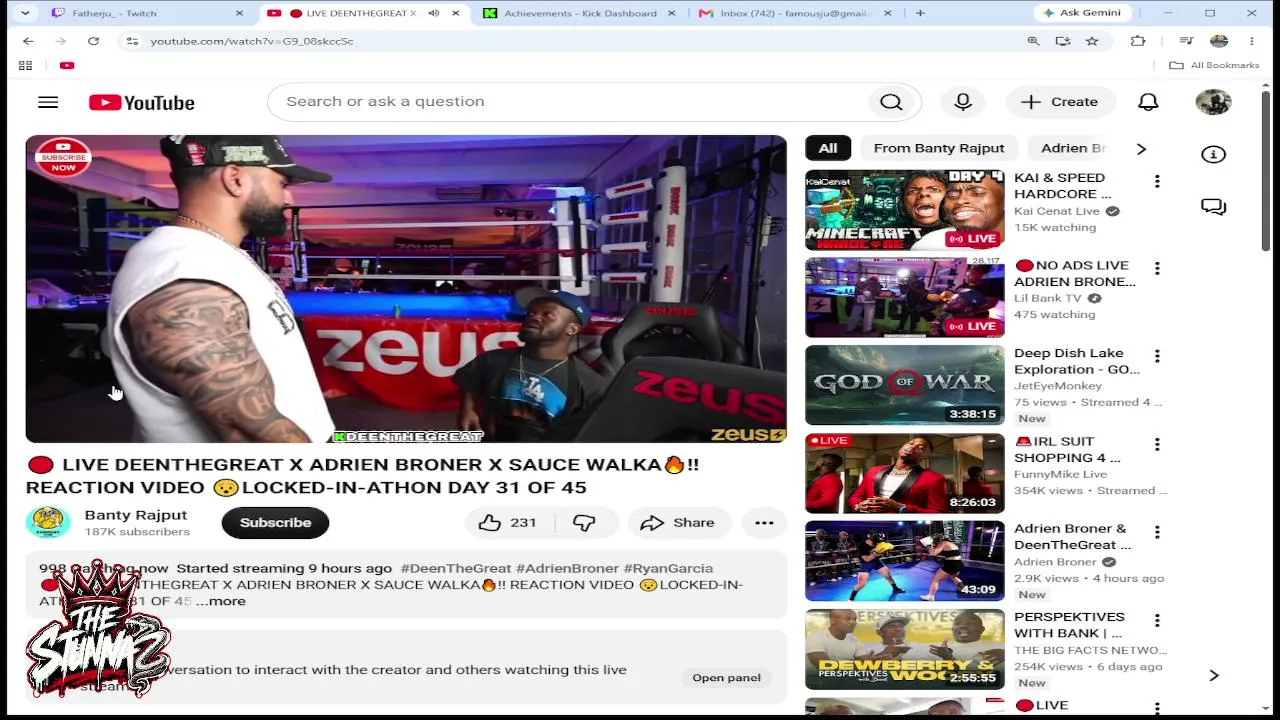
Task: Open the notifications bell
Action: coord(1148,102)
